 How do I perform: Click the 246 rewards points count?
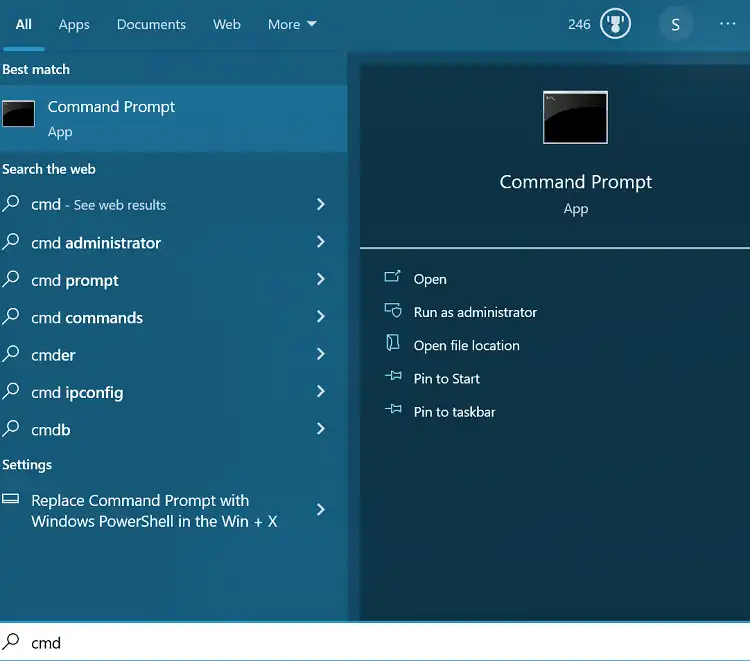click(579, 24)
